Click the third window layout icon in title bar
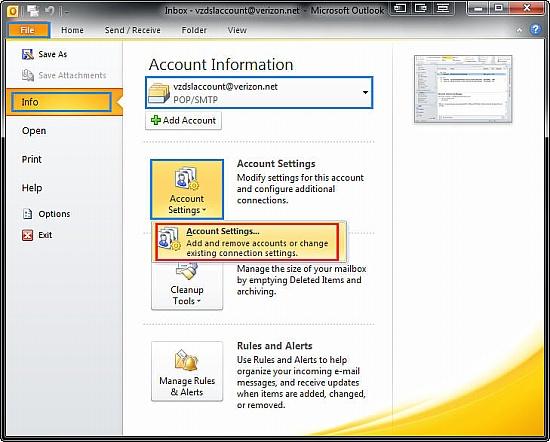 coord(443,8)
